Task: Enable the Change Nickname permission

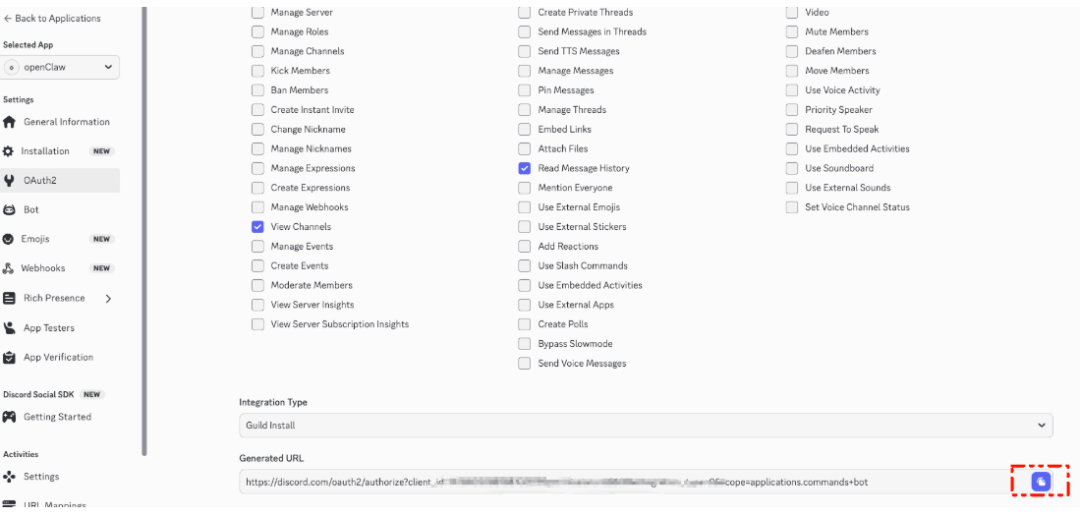Action: (258, 129)
